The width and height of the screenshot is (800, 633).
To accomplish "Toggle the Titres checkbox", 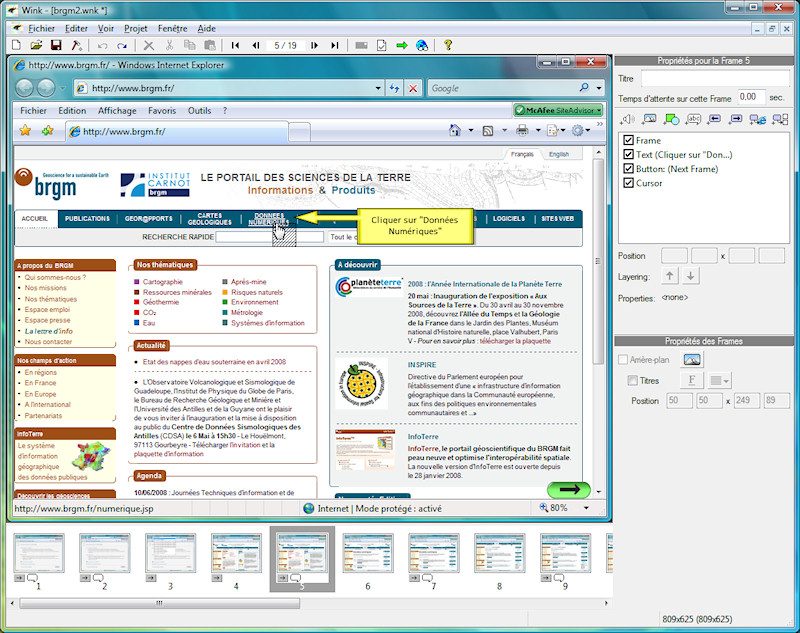I will [x=633, y=381].
